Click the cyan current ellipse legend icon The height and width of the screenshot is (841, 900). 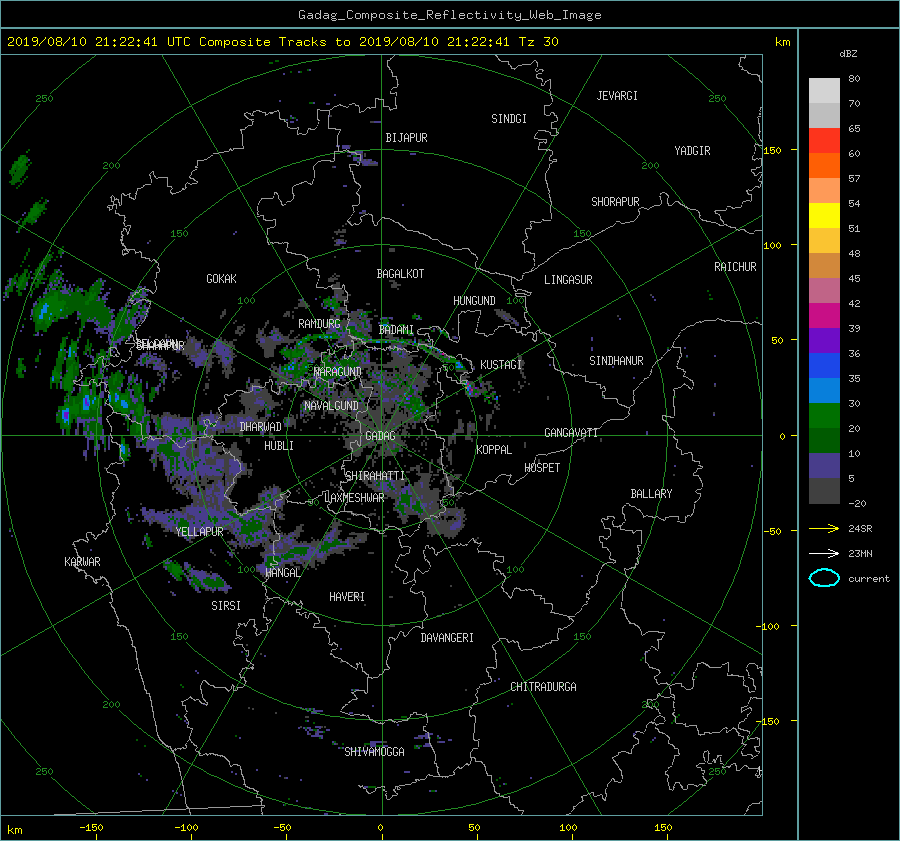[824, 578]
